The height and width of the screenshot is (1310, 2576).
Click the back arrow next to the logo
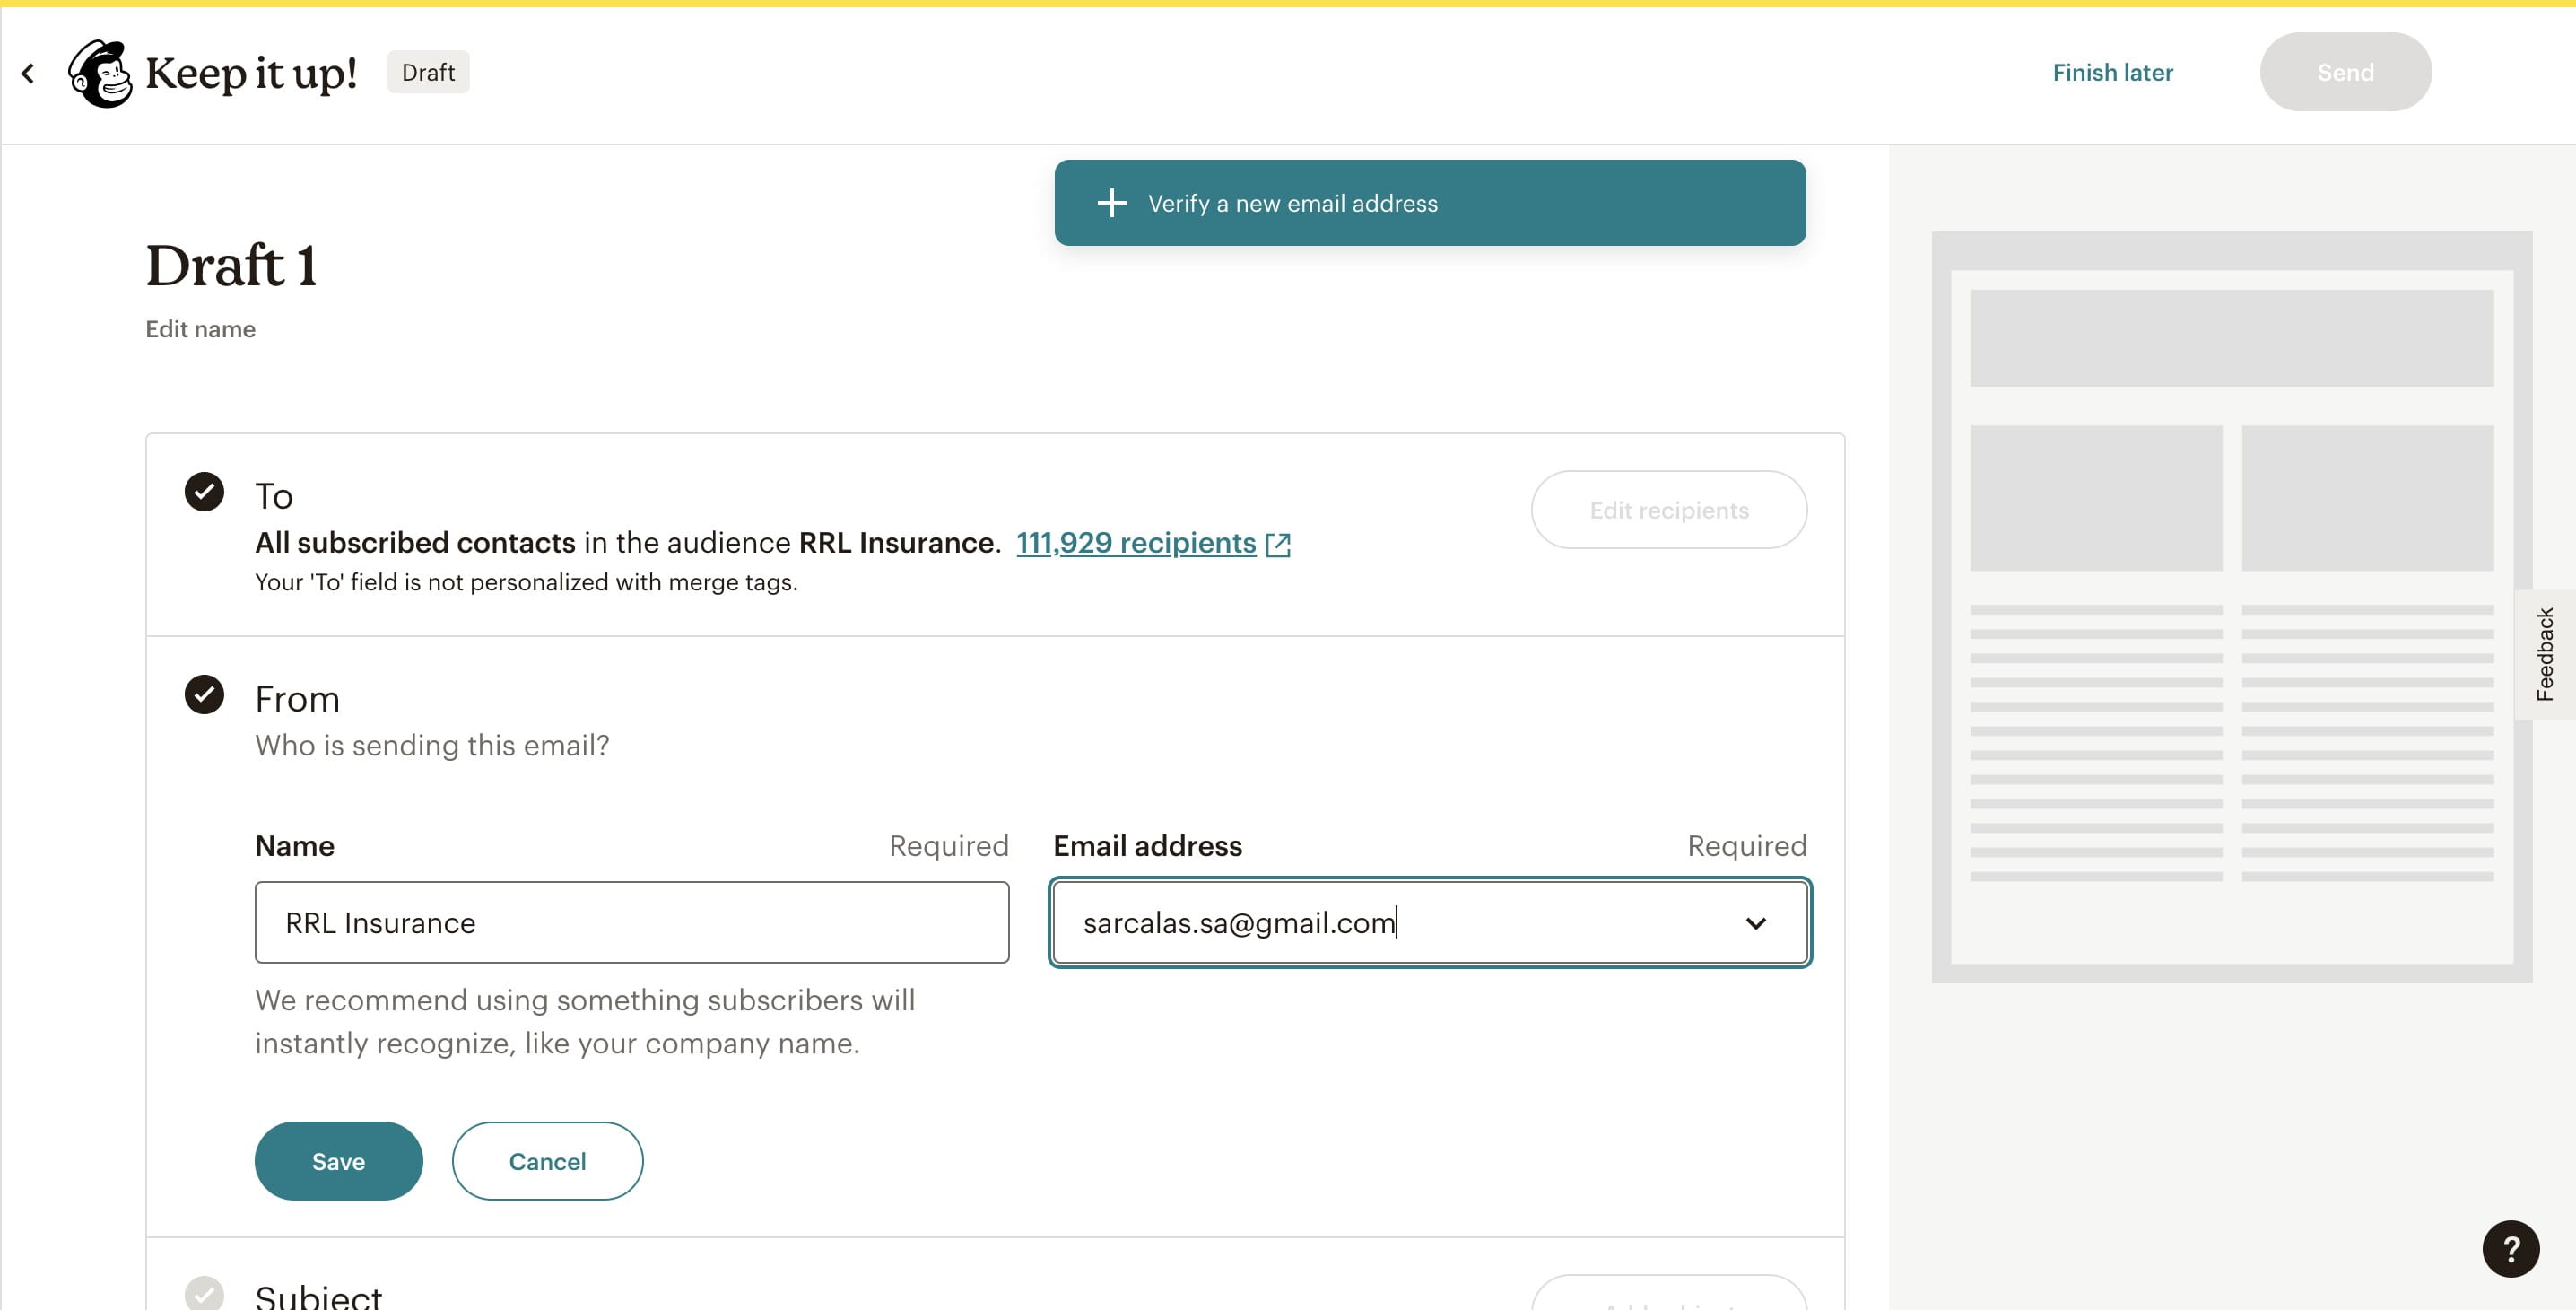pyautogui.click(x=27, y=72)
